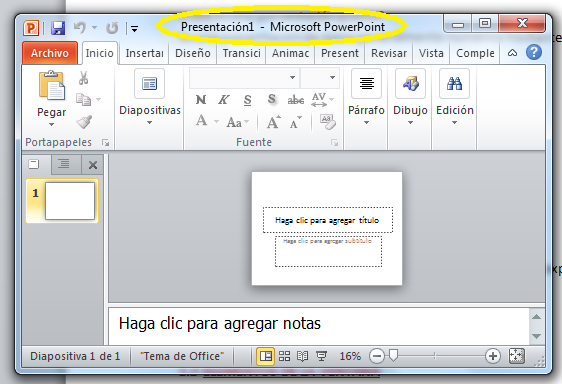Screen dimensions: 562x384
Task: Open PowerPoint Help question mark
Action: click(534, 52)
